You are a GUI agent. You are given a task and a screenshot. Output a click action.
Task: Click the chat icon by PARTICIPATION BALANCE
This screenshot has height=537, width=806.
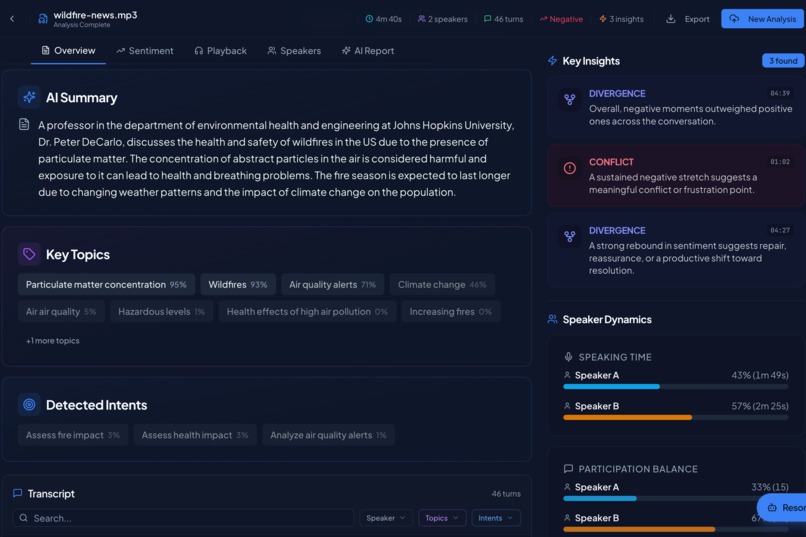[x=568, y=469]
